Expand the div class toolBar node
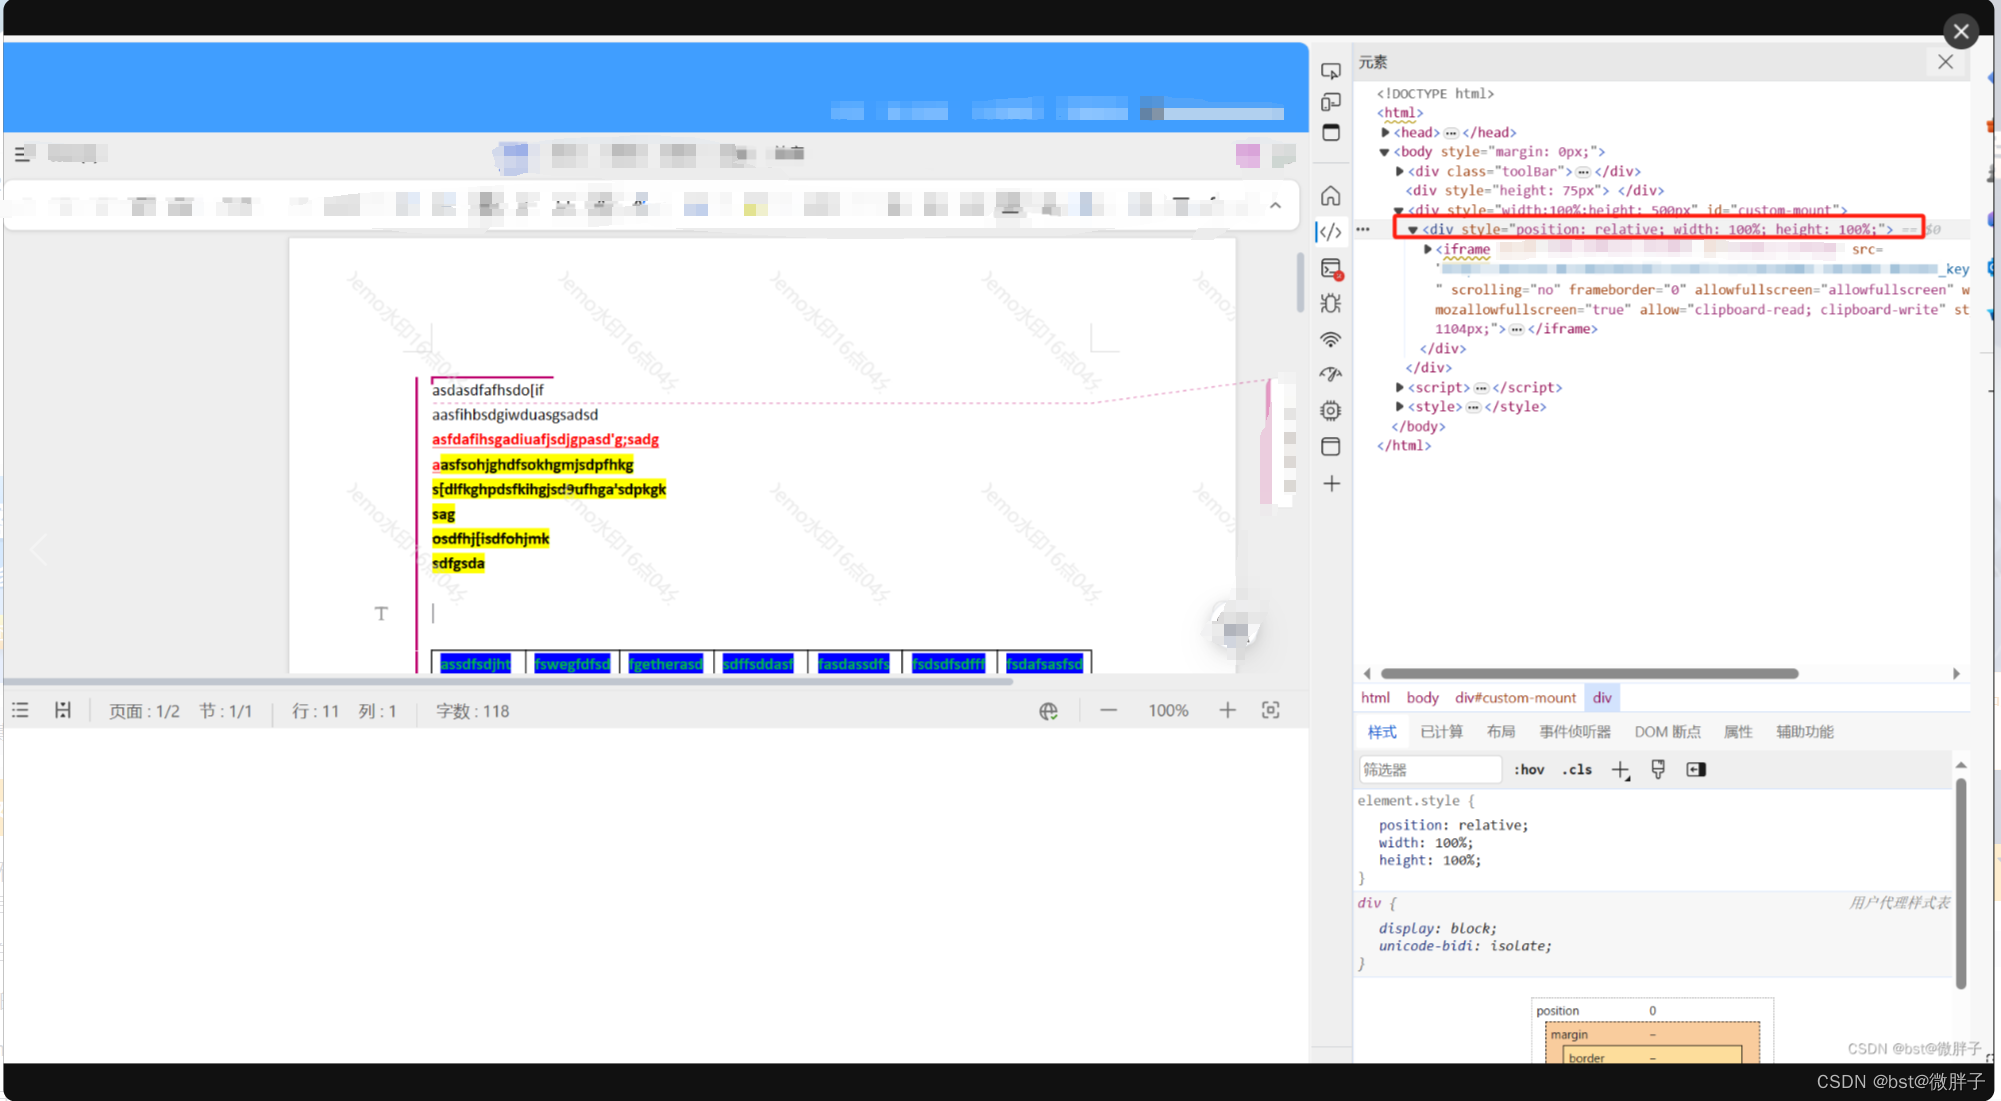The width and height of the screenshot is (2001, 1101). point(1400,171)
